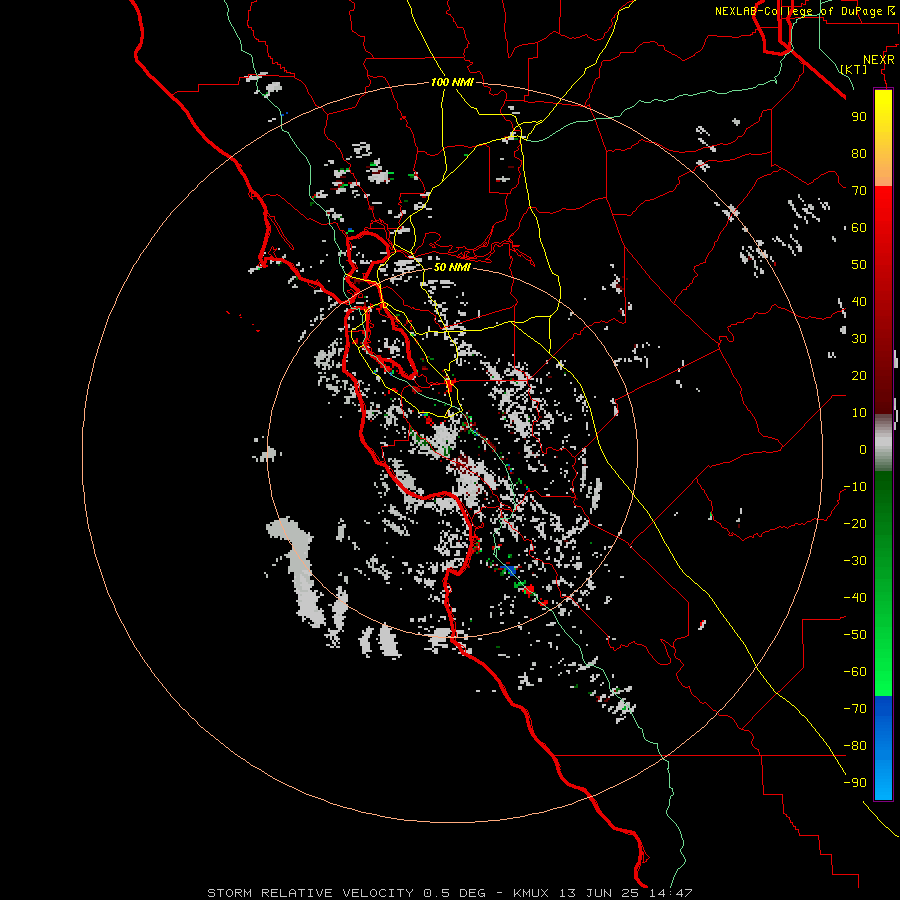Image resolution: width=900 pixels, height=900 pixels.
Task: Click the 10 value on velocity scale
Action: coord(859,413)
